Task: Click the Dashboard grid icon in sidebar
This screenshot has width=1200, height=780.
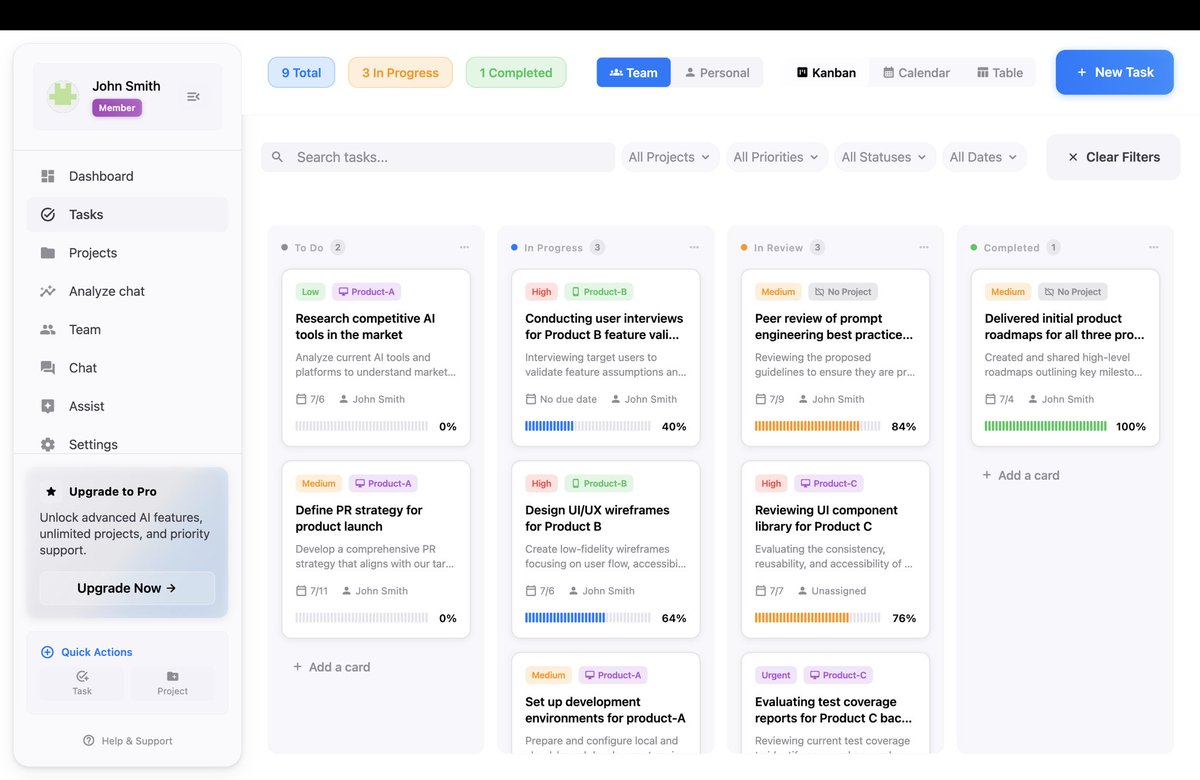Action: click(x=48, y=176)
